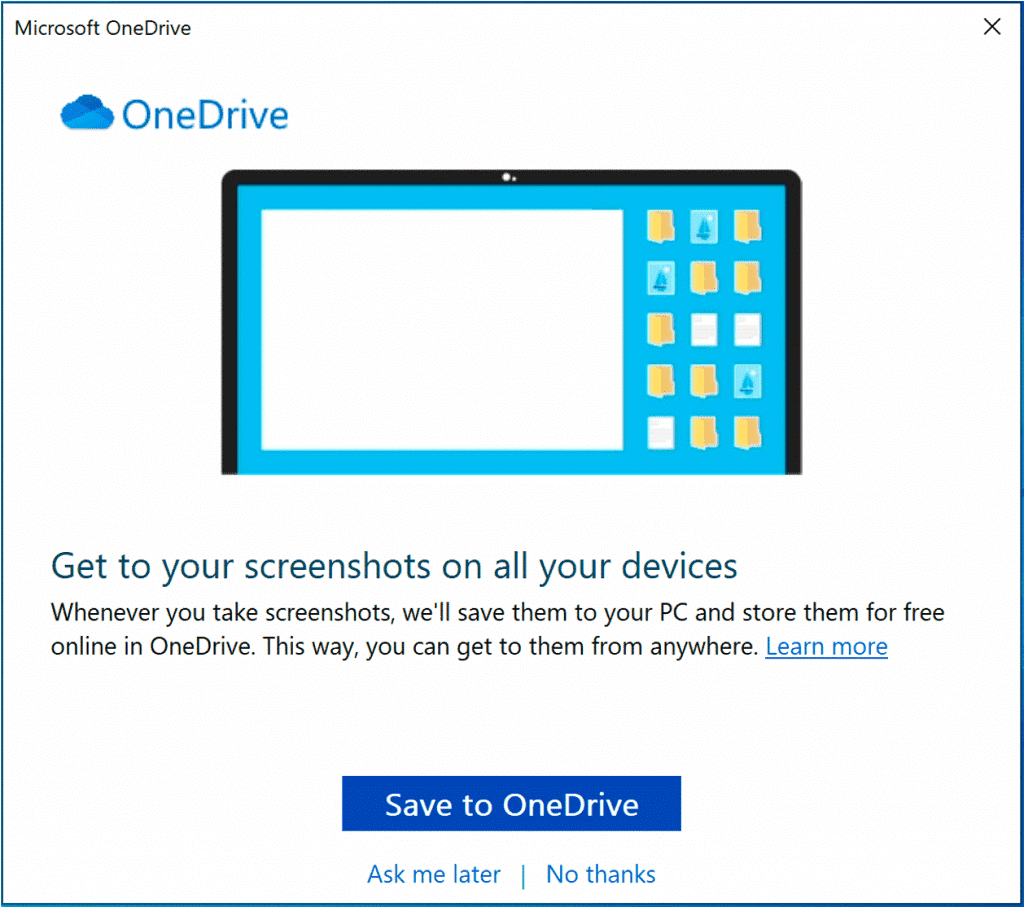Click the sailboat picture icon in the second icon row
Screen dimensions: 1024x907
661,278
